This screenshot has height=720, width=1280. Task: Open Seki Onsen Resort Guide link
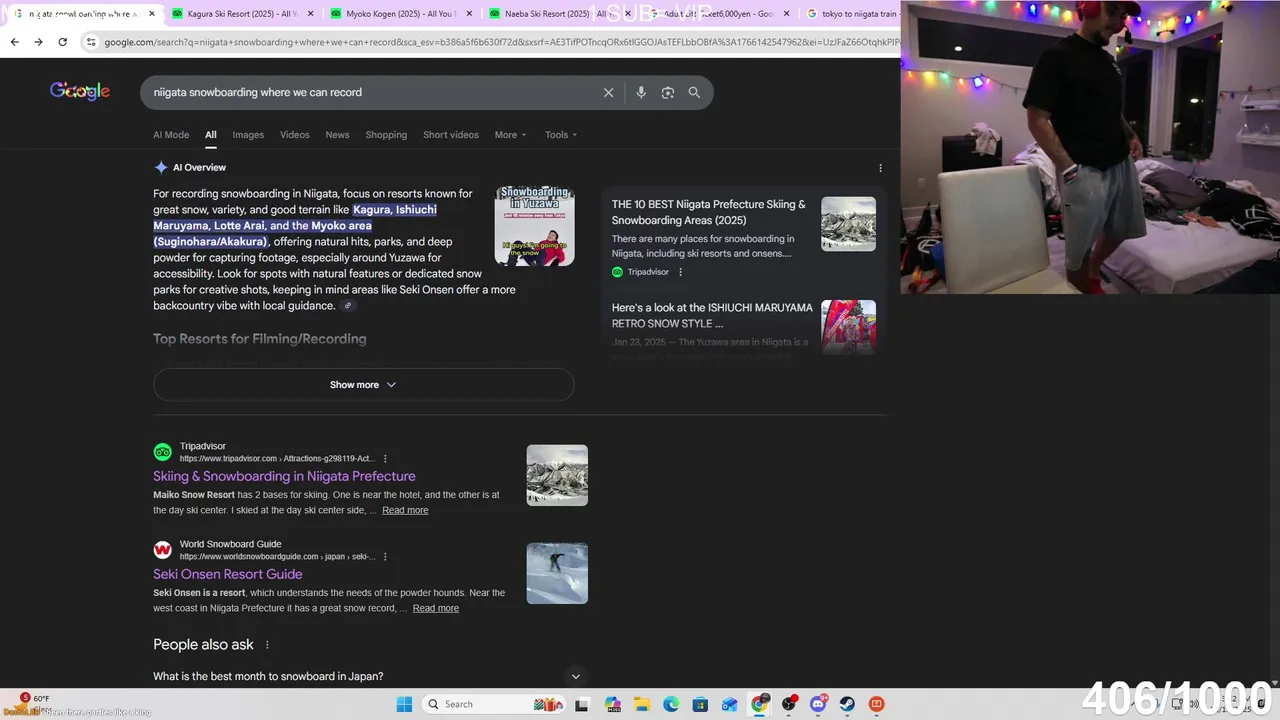pyautogui.click(x=227, y=574)
